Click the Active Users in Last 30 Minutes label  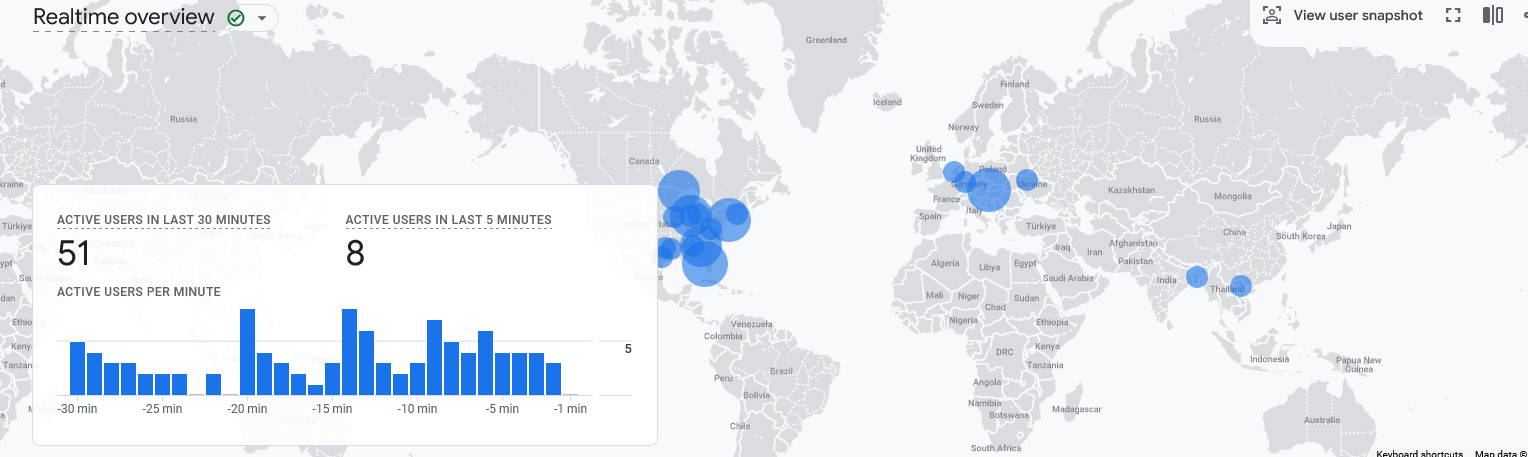coord(164,220)
